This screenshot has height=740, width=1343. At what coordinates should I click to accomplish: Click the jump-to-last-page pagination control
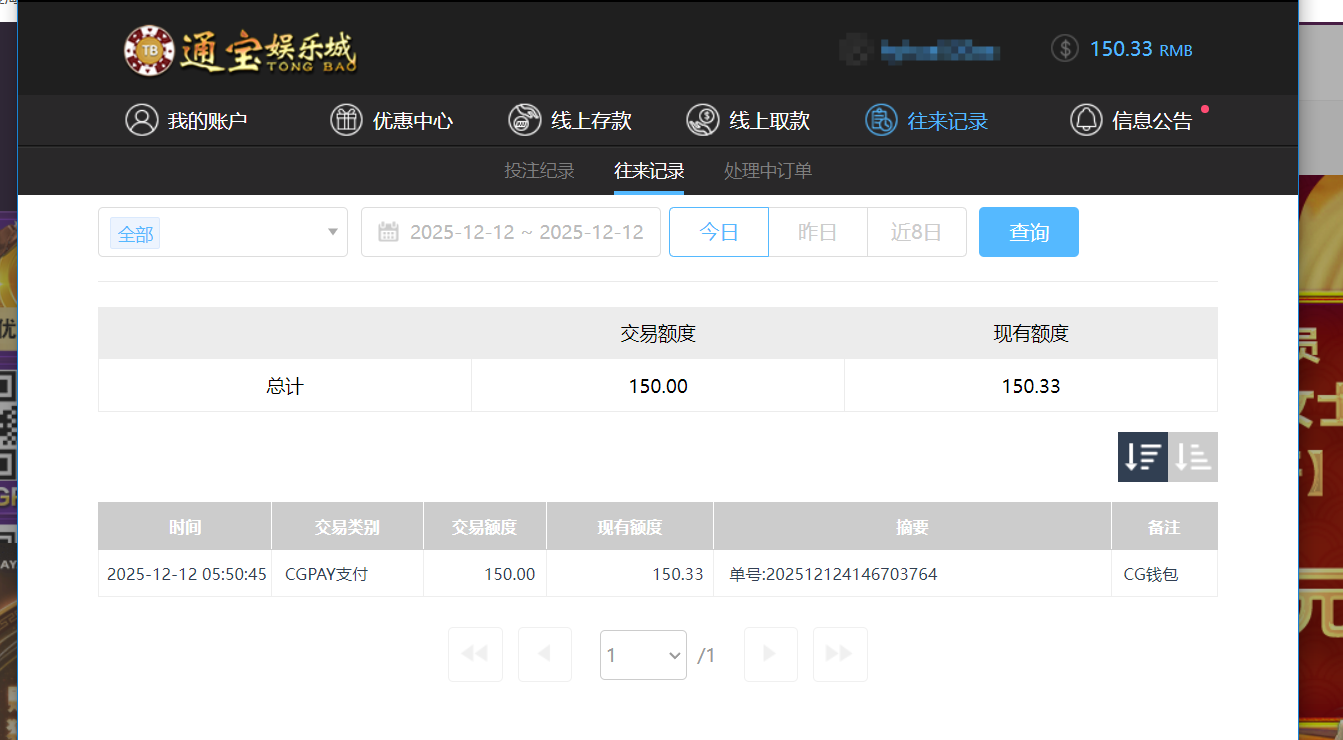(840, 654)
